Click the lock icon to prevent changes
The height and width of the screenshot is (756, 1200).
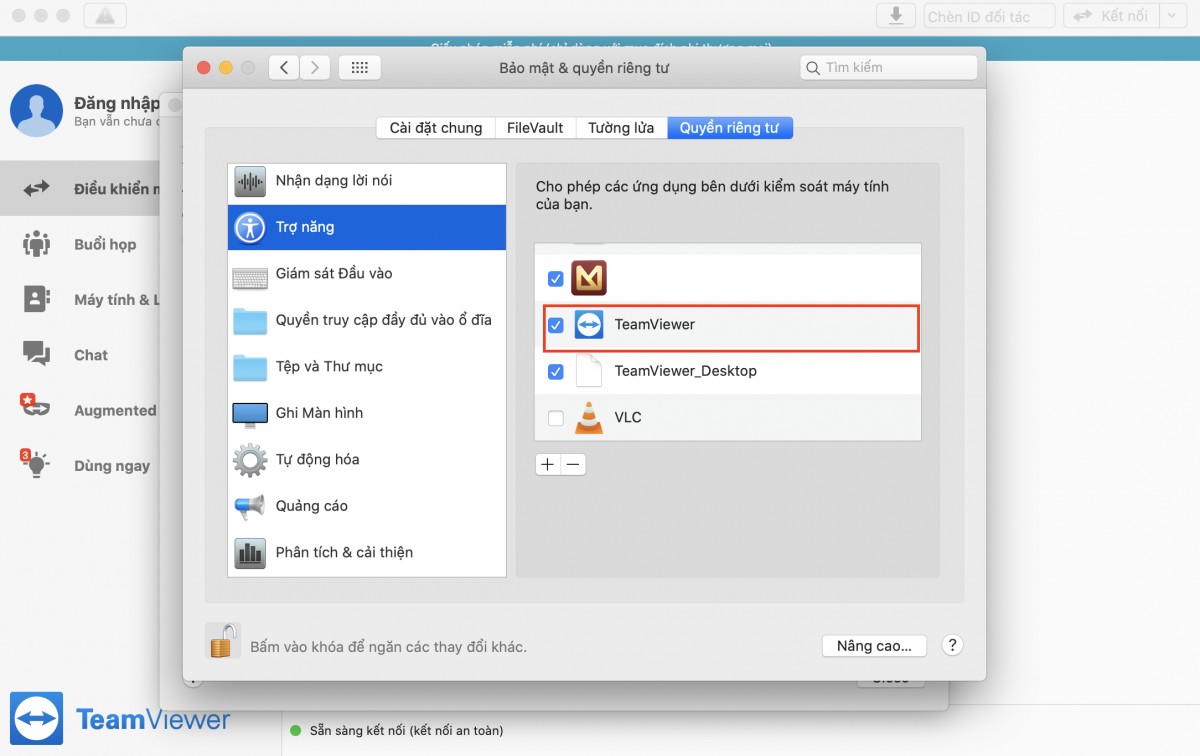click(x=224, y=640)
